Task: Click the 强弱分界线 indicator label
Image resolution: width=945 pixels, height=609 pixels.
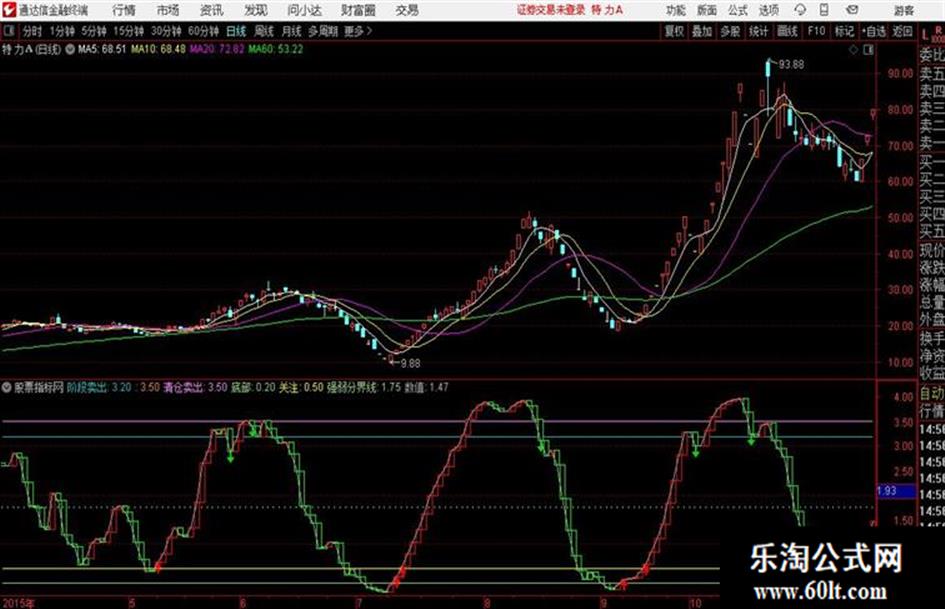Action: coord(351,387)
